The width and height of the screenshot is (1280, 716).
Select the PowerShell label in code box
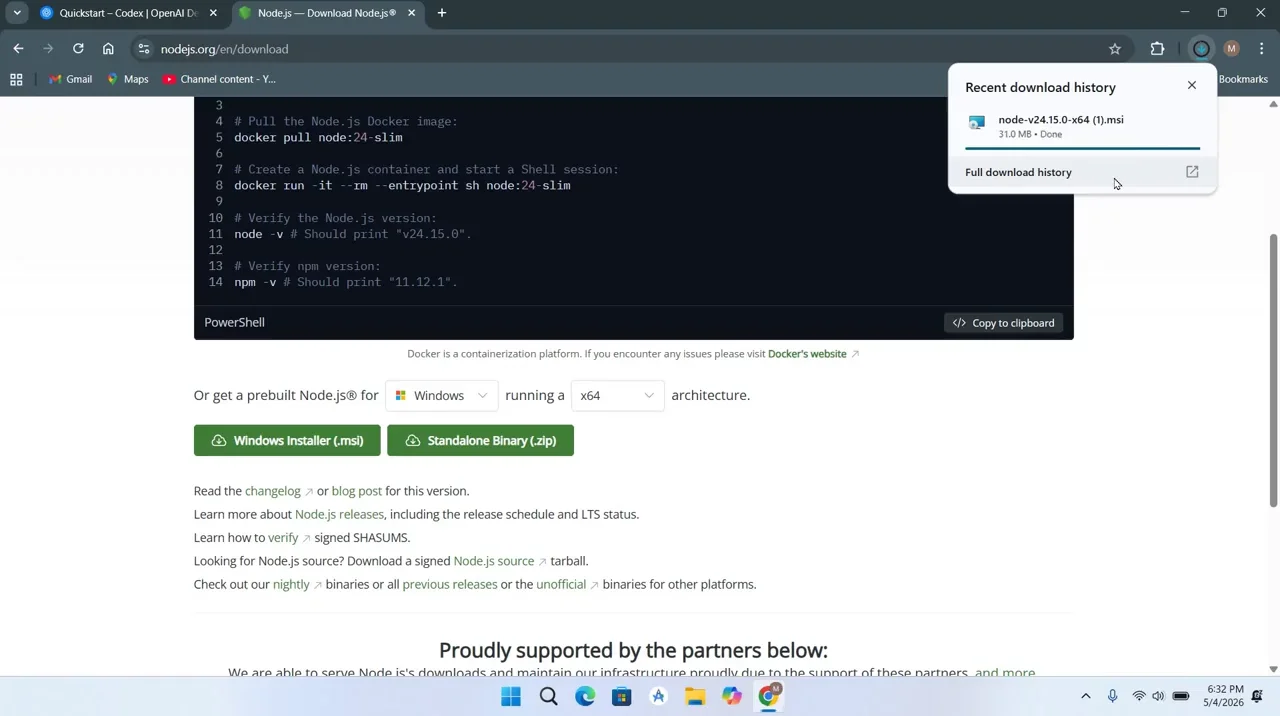(x=234, y=322)
